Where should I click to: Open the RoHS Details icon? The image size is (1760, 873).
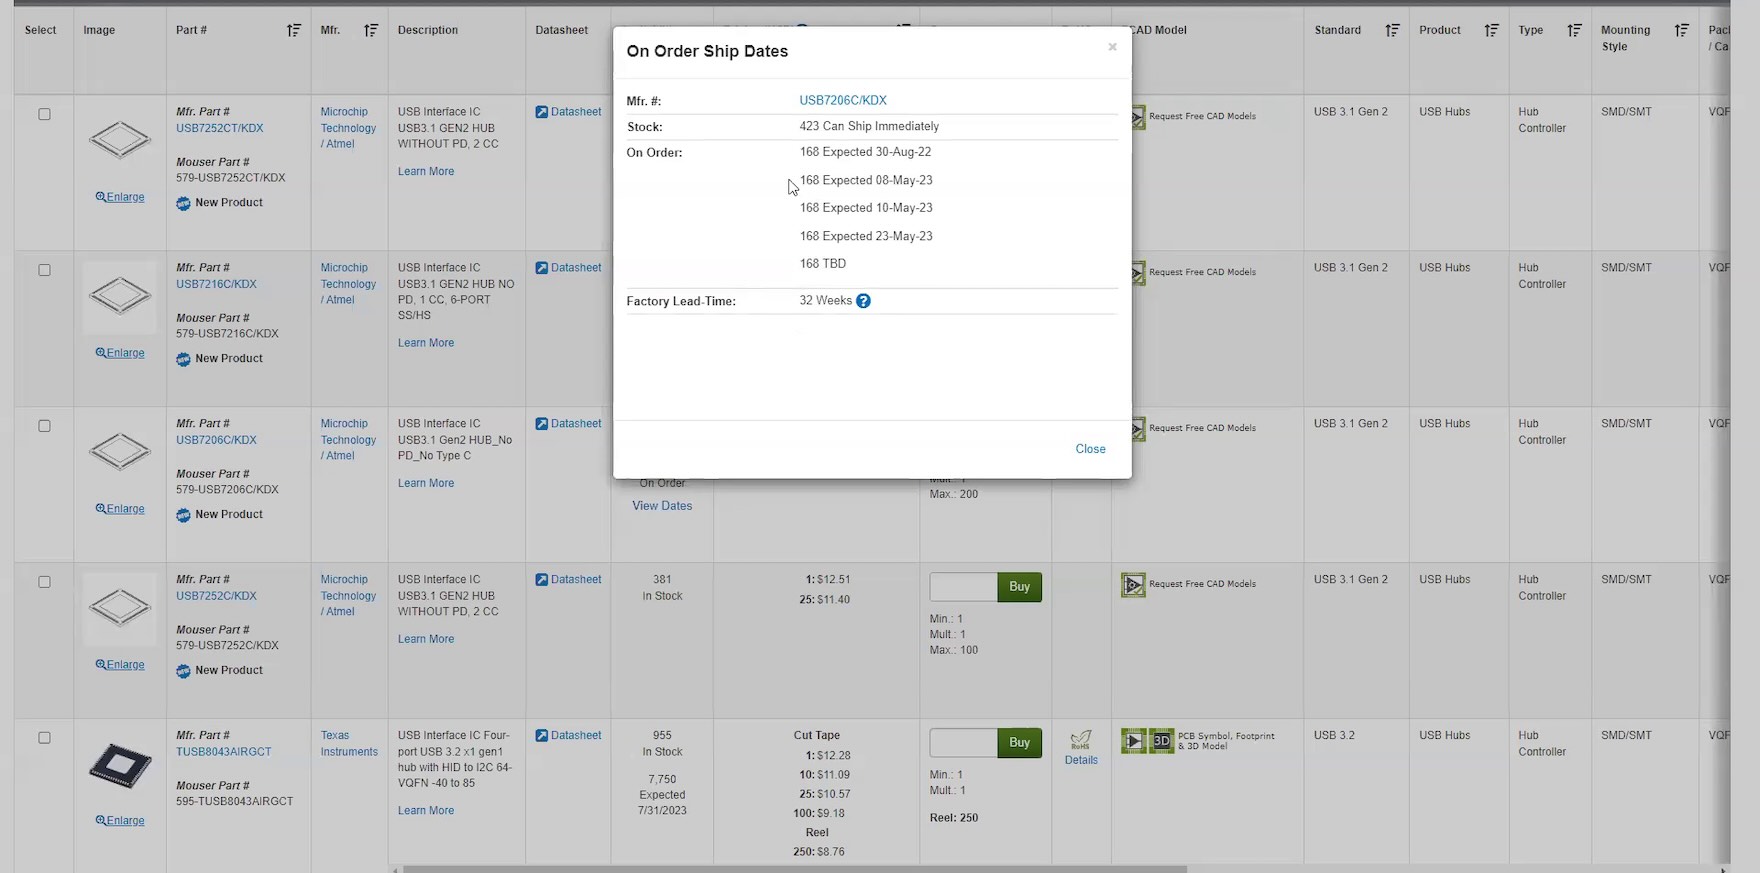point(1081,740)
